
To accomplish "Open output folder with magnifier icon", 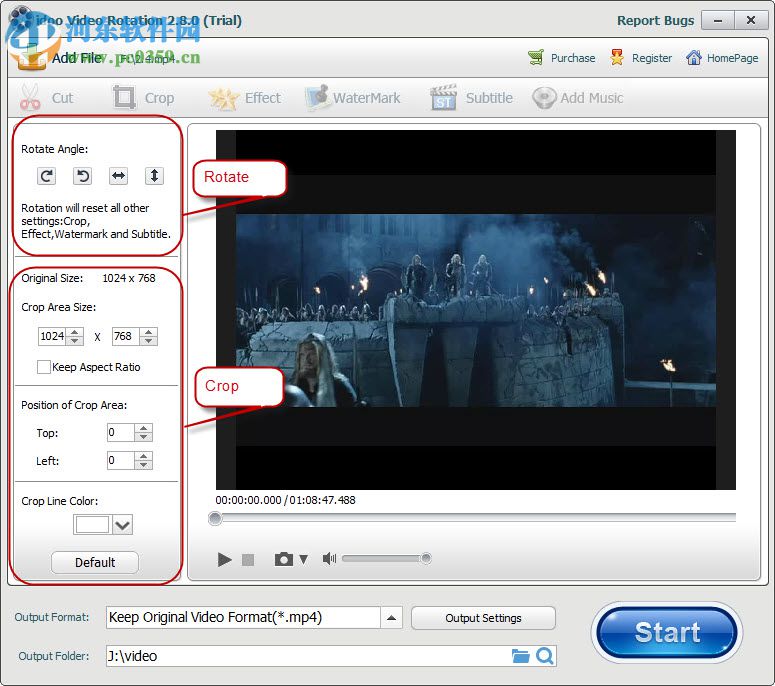I will click(545, 656).
